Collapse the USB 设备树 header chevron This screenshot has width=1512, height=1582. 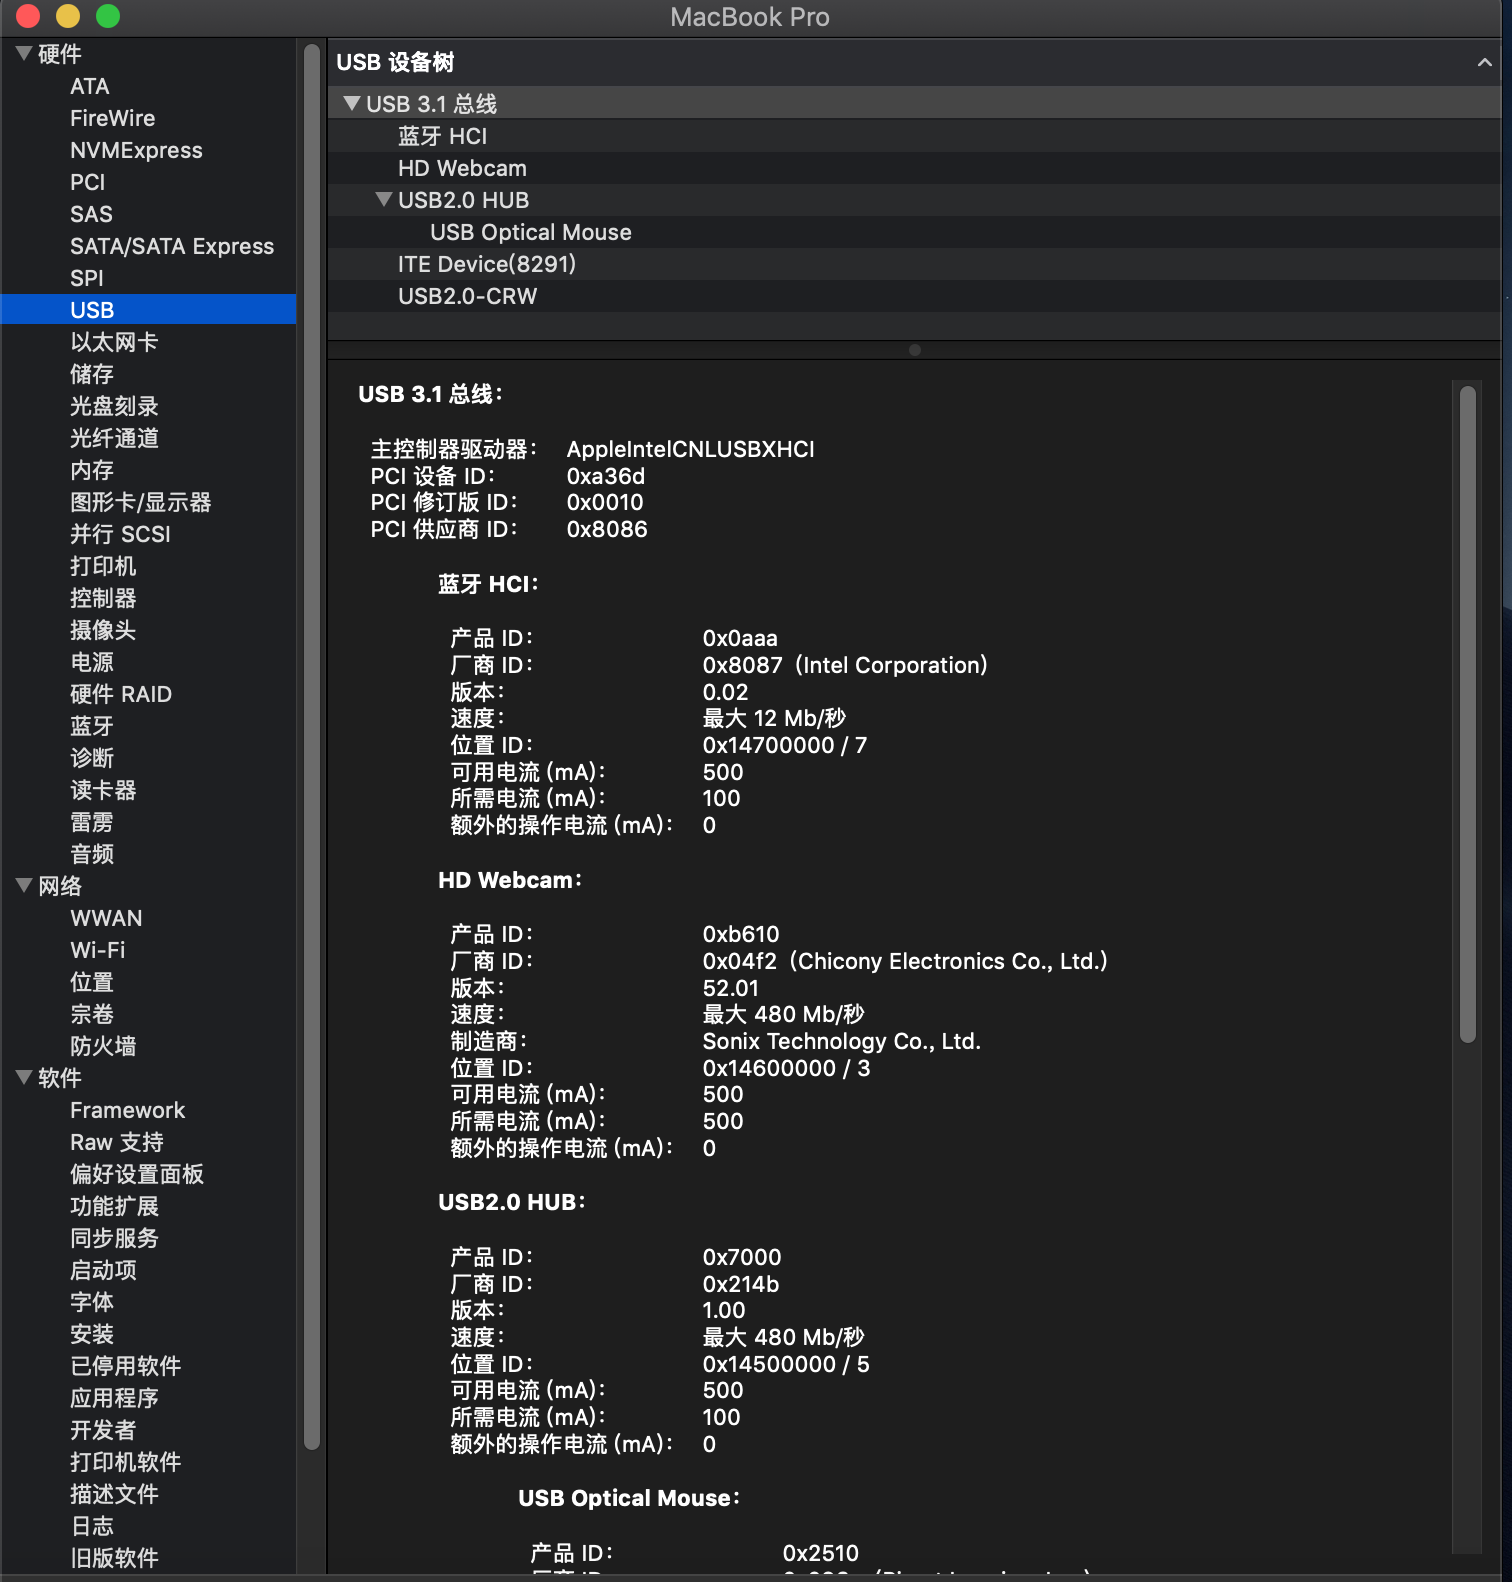tap(1485, 62)
